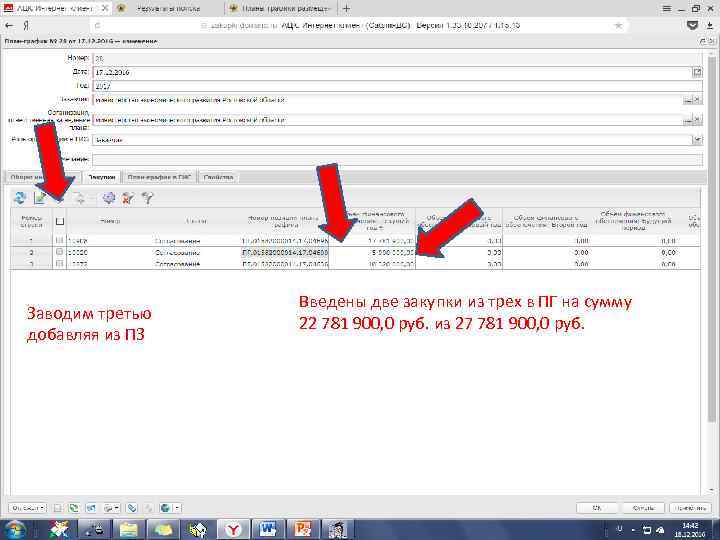Image resolution: width=720 pixels, height=540 pixels.
Task: Switch to the Свойства tab
Action: tap(219, 177)
